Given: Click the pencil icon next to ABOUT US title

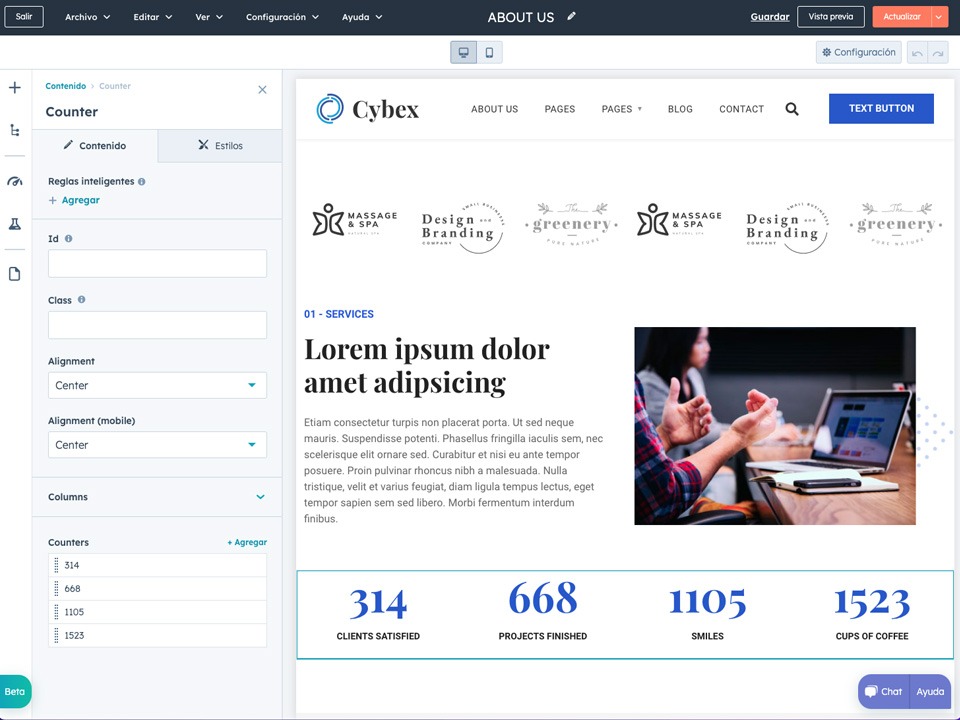Looking at the screenshot, I should [572, 17].
